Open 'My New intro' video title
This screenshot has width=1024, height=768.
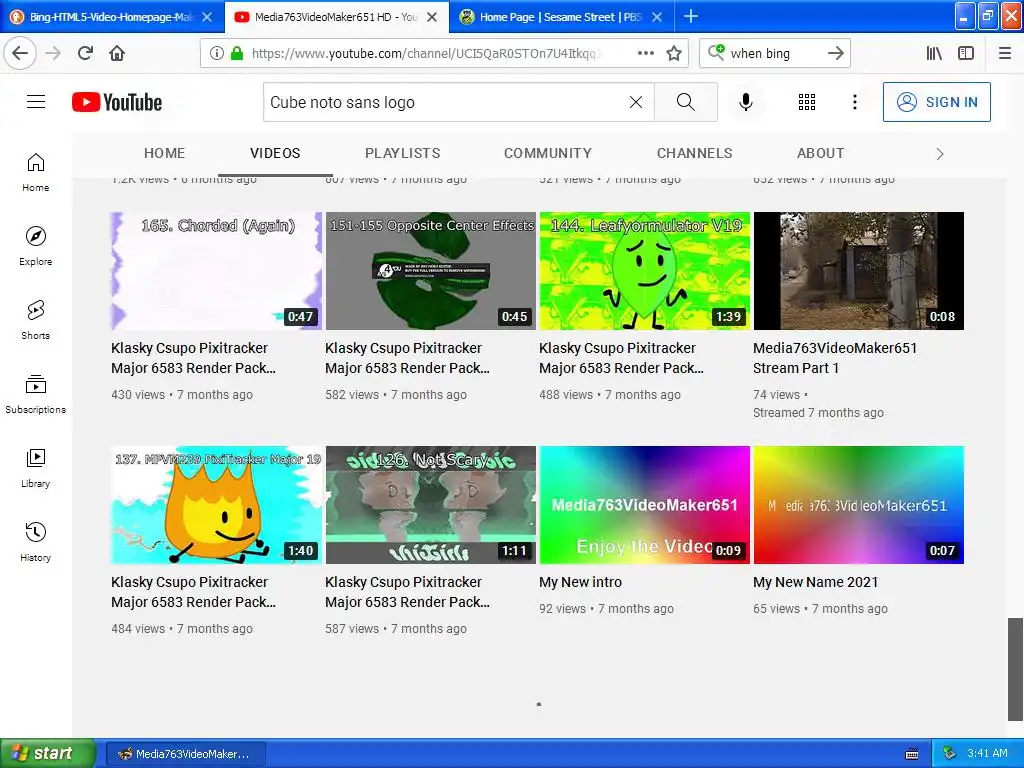(x=581, y=582)
